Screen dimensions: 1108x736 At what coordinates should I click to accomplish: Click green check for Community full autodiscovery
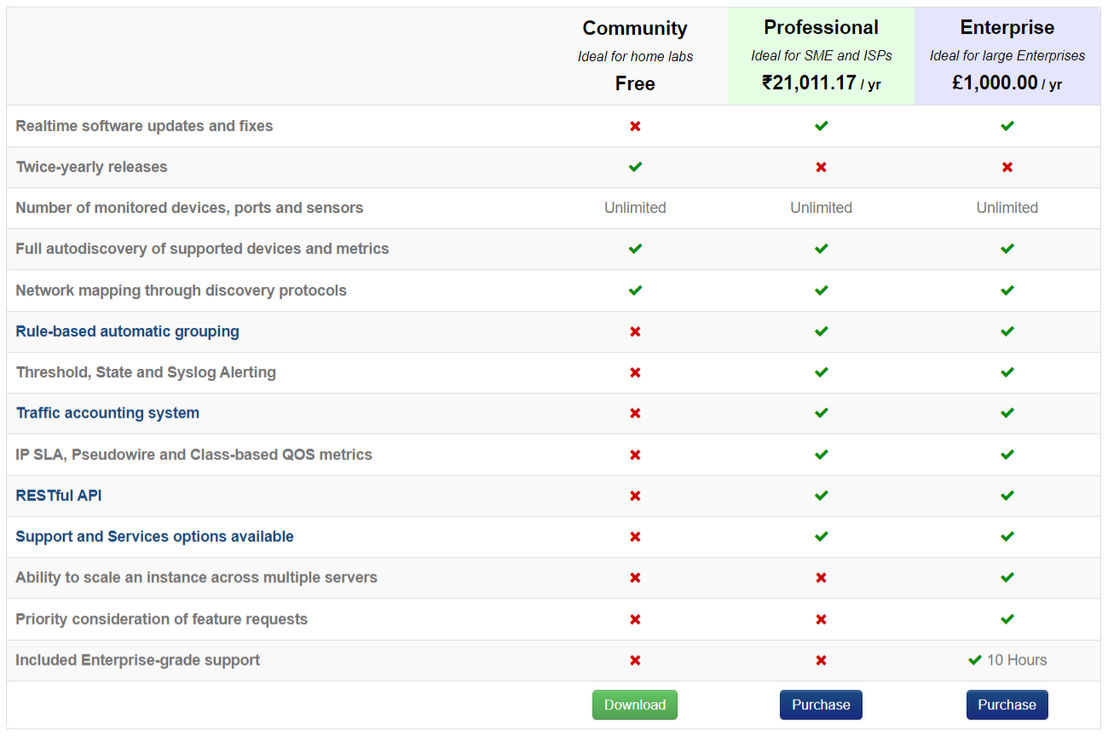[635, 249]
